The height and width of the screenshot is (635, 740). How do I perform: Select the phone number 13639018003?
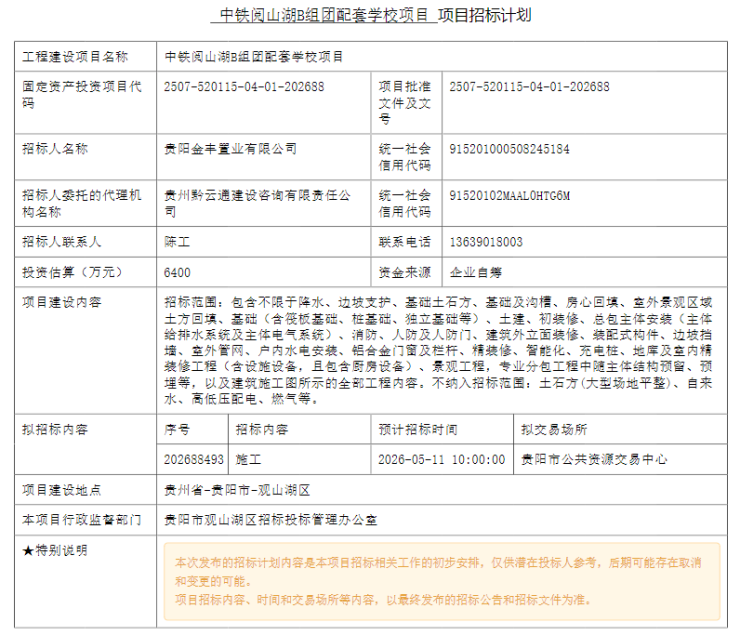tap(486, 242)
